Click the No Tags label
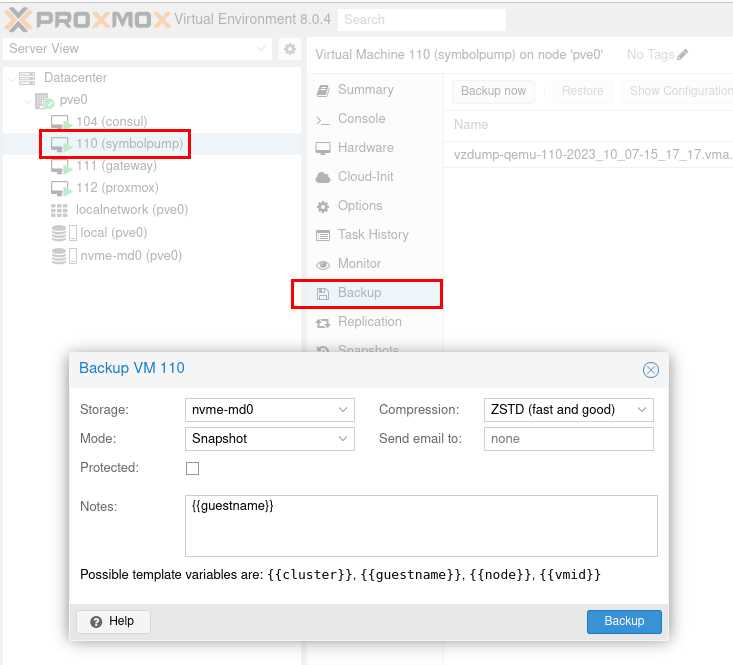 tap(650, 55)
